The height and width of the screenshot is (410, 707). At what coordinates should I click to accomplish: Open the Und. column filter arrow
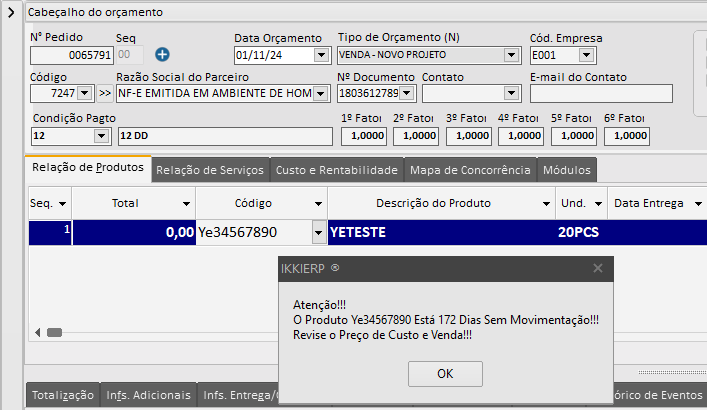tap(598, 204)
